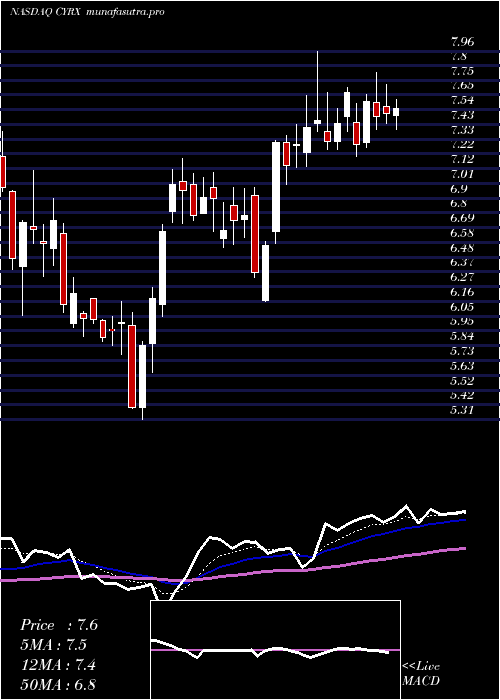The width and height of the screenshot is (500, 700).
Task: Click the 7.96 price axis label
Action: coord(462,42)
